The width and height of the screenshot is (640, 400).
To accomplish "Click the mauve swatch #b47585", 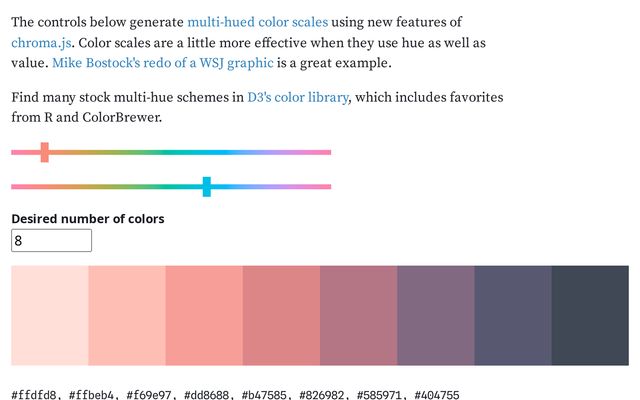I will [x=358, y=316].
